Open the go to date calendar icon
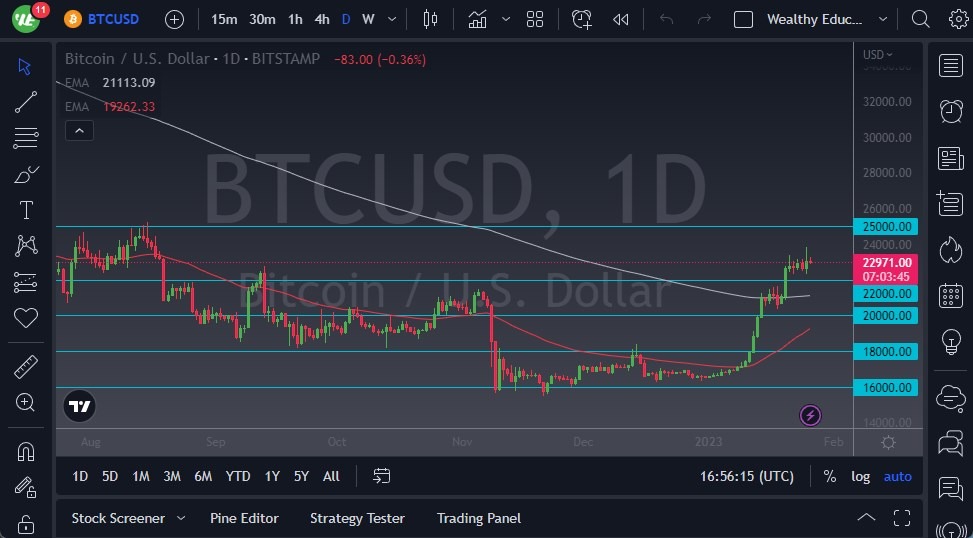The width and height of the screenshot is (973, 538). [381, 477]
